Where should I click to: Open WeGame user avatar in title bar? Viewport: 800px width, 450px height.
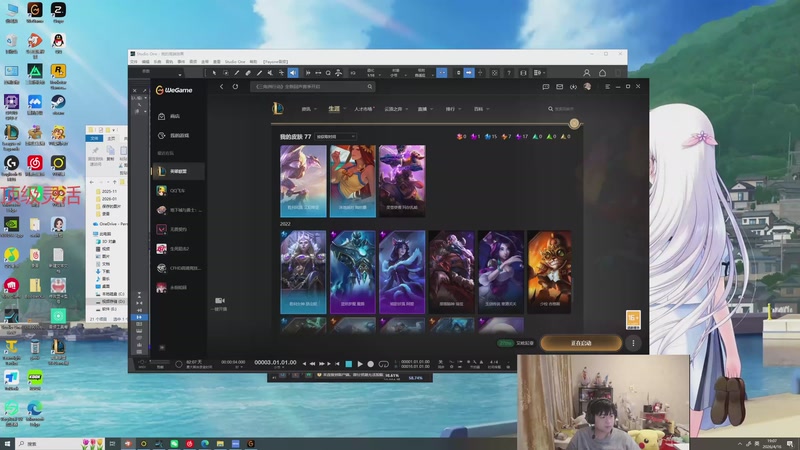point(587,87)
